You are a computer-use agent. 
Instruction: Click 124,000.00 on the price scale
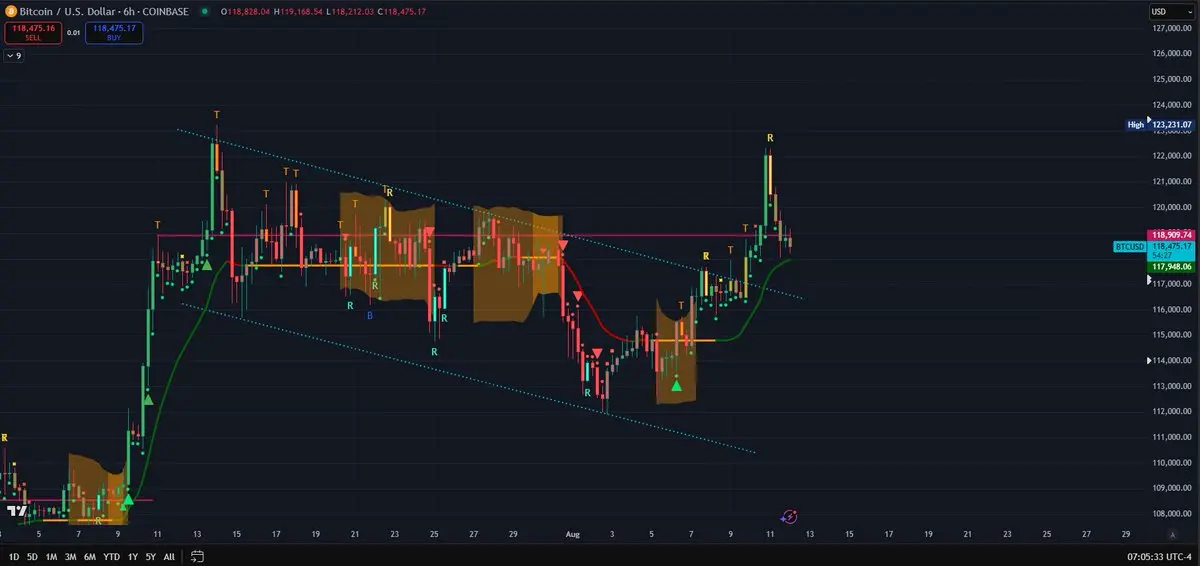[1172, 105]
